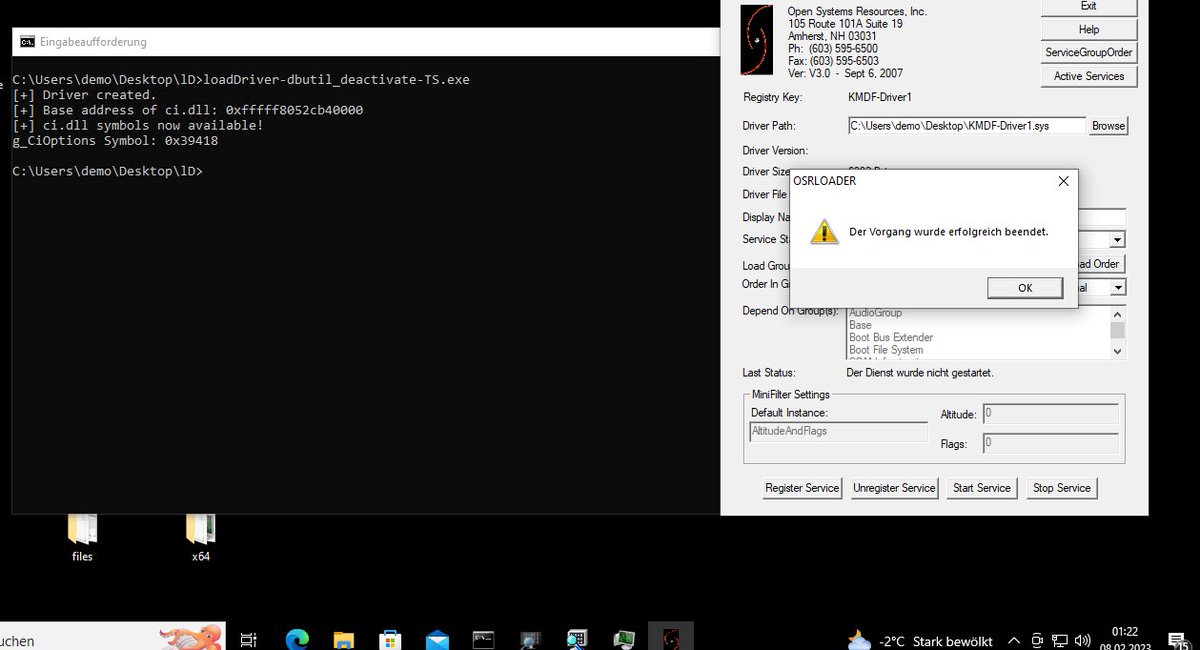Viewport: 1200px width, 650px height.
Task: Click the network tray icon
Action: pos(1060,640)
